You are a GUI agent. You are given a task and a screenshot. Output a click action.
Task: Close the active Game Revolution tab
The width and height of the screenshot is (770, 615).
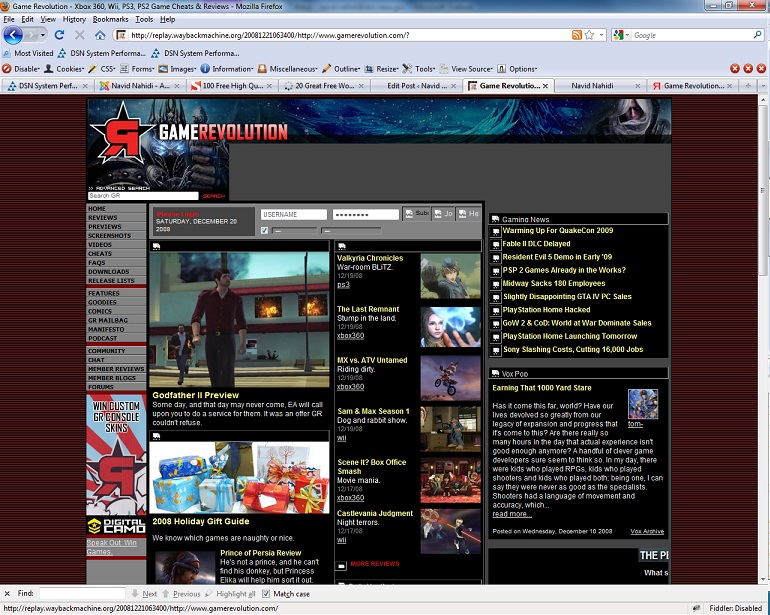[x=545, y=85]
